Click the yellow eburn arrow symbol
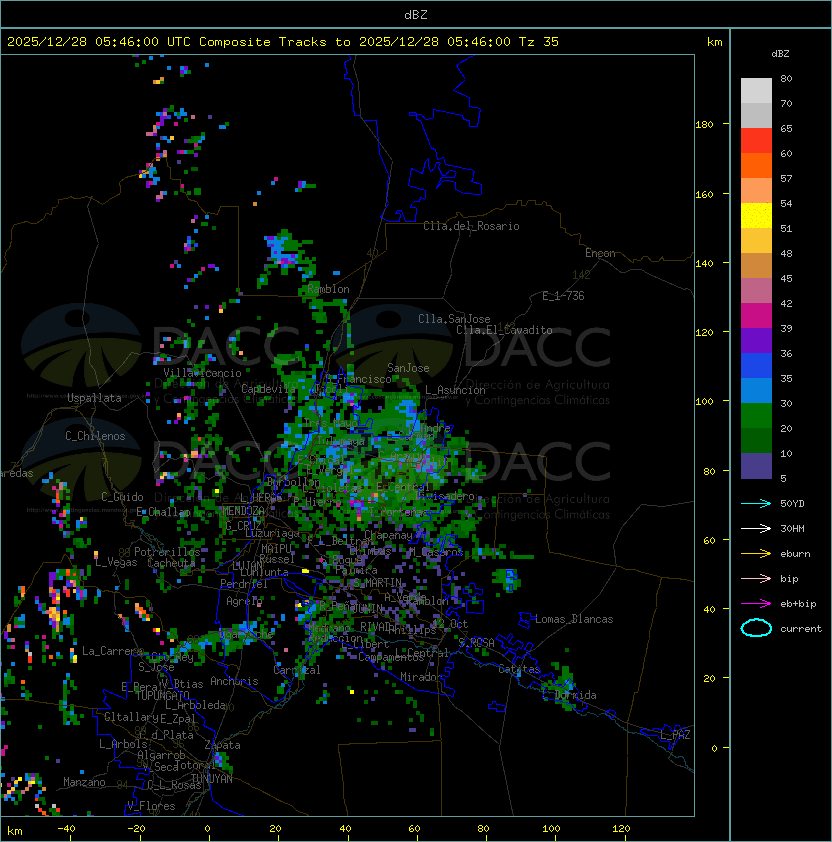The width and height of the screenshot is (832, 842). click(756, 554)
